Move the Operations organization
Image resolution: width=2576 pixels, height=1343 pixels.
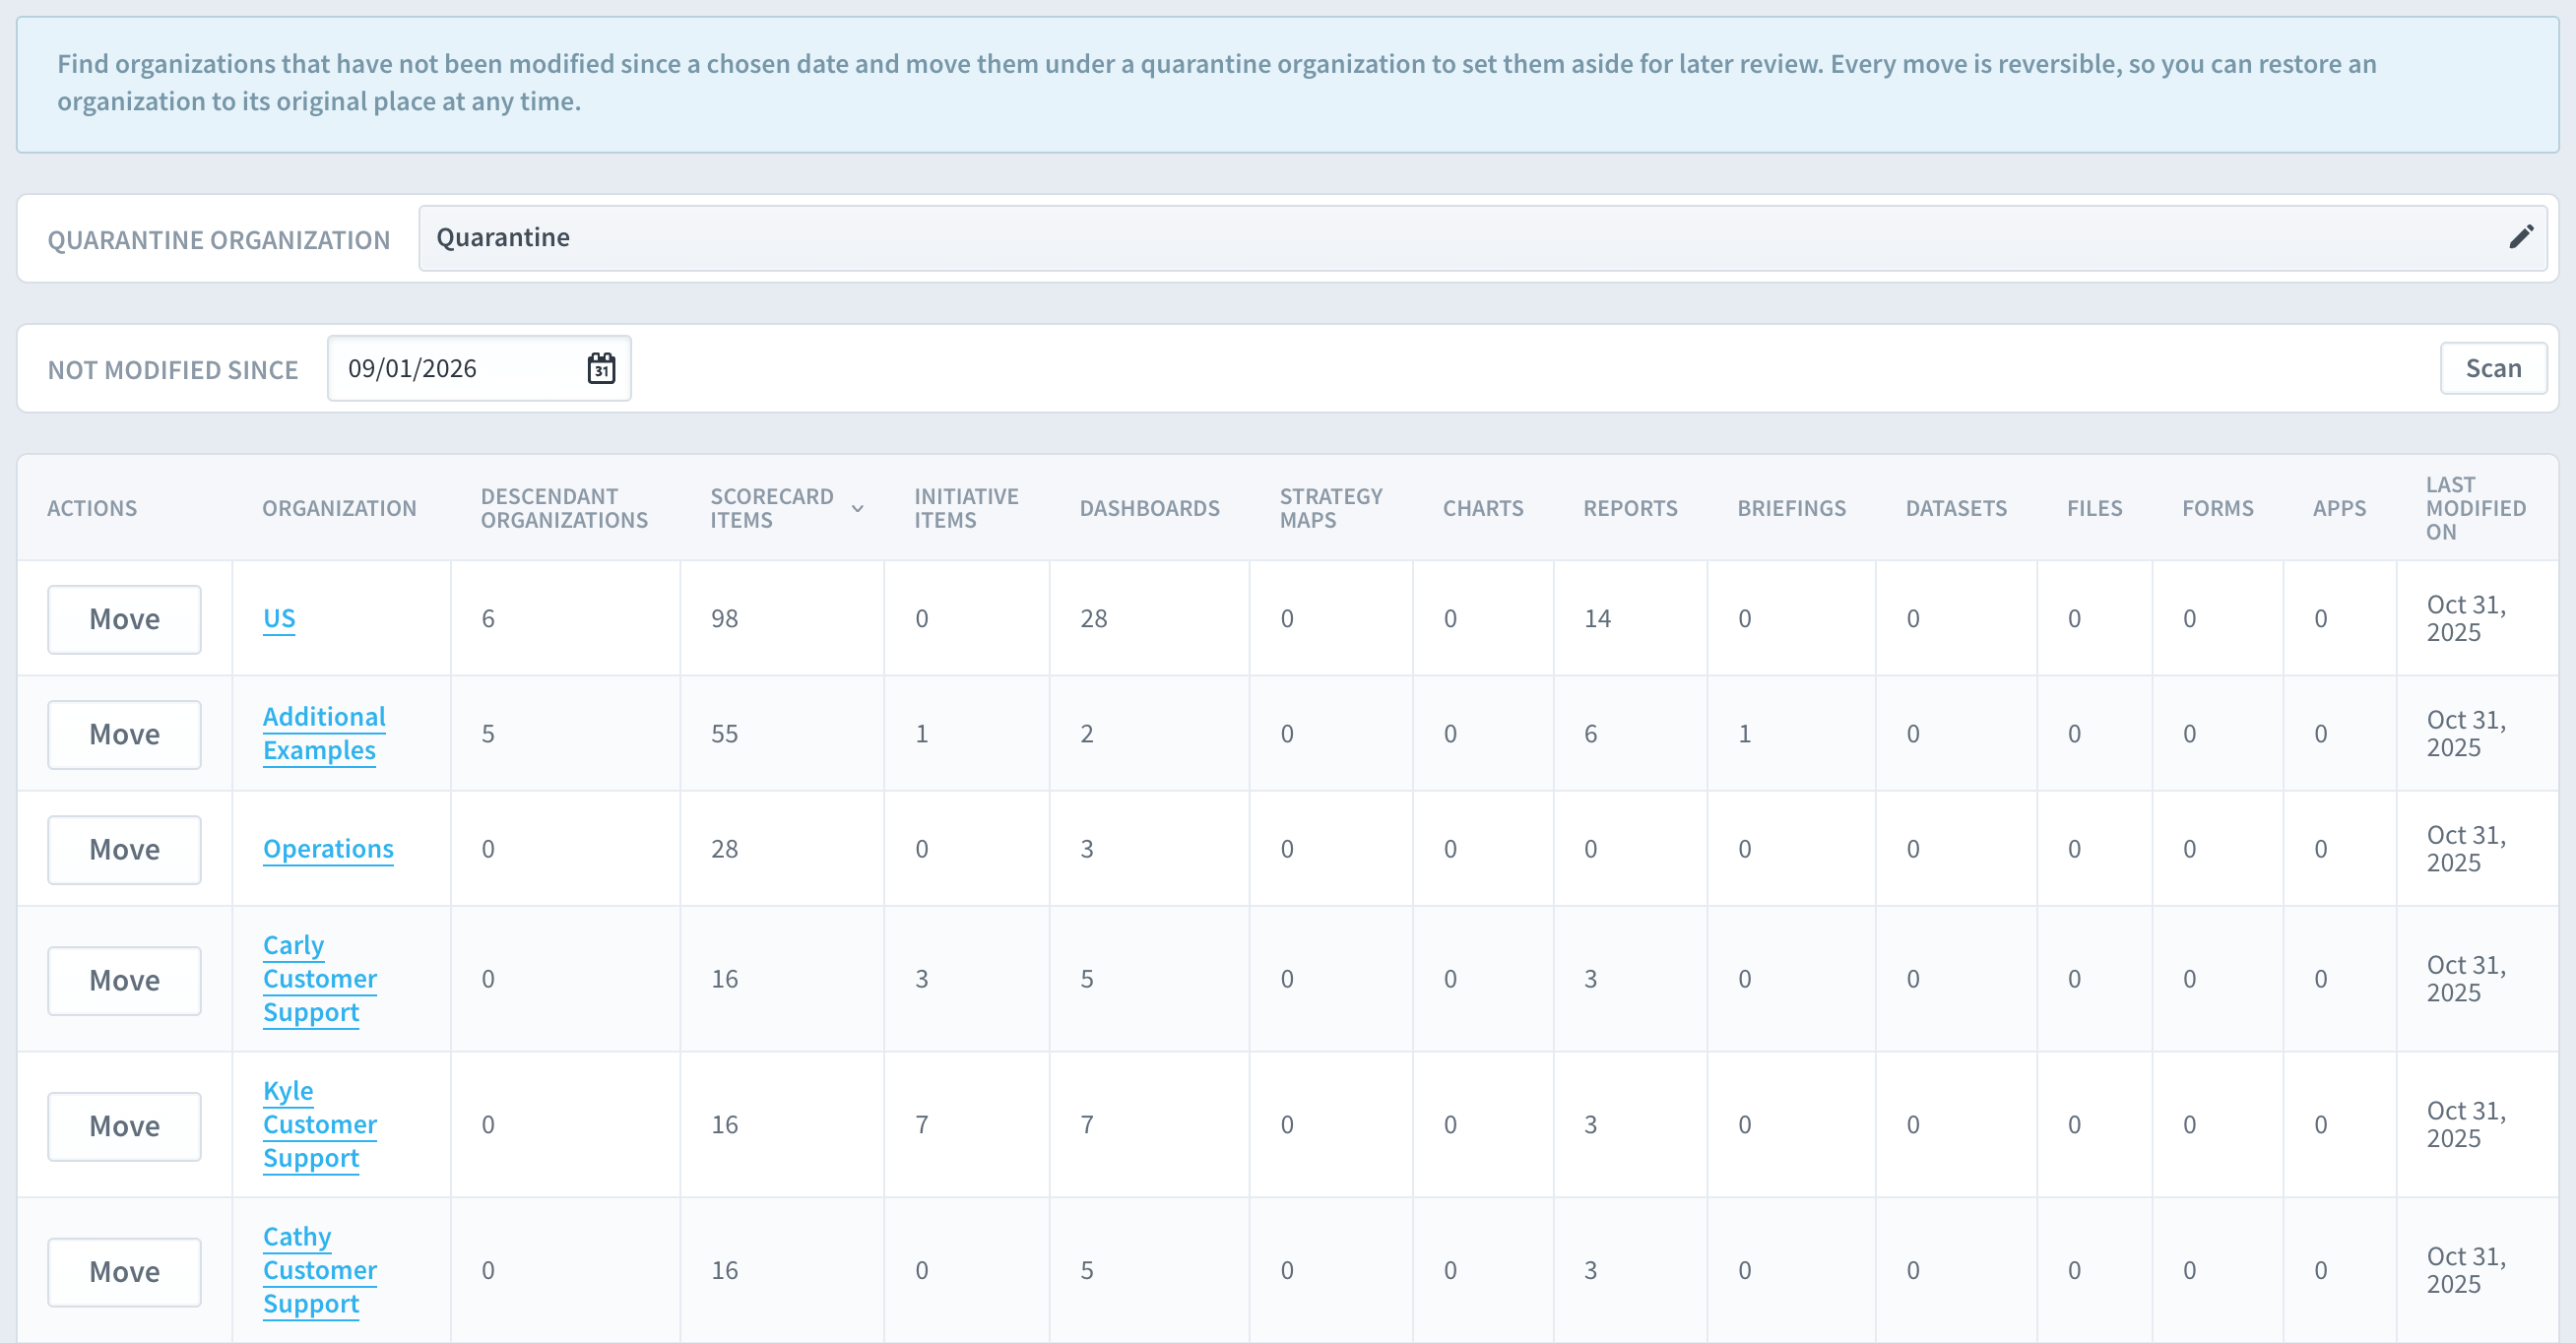pos(124,849)
